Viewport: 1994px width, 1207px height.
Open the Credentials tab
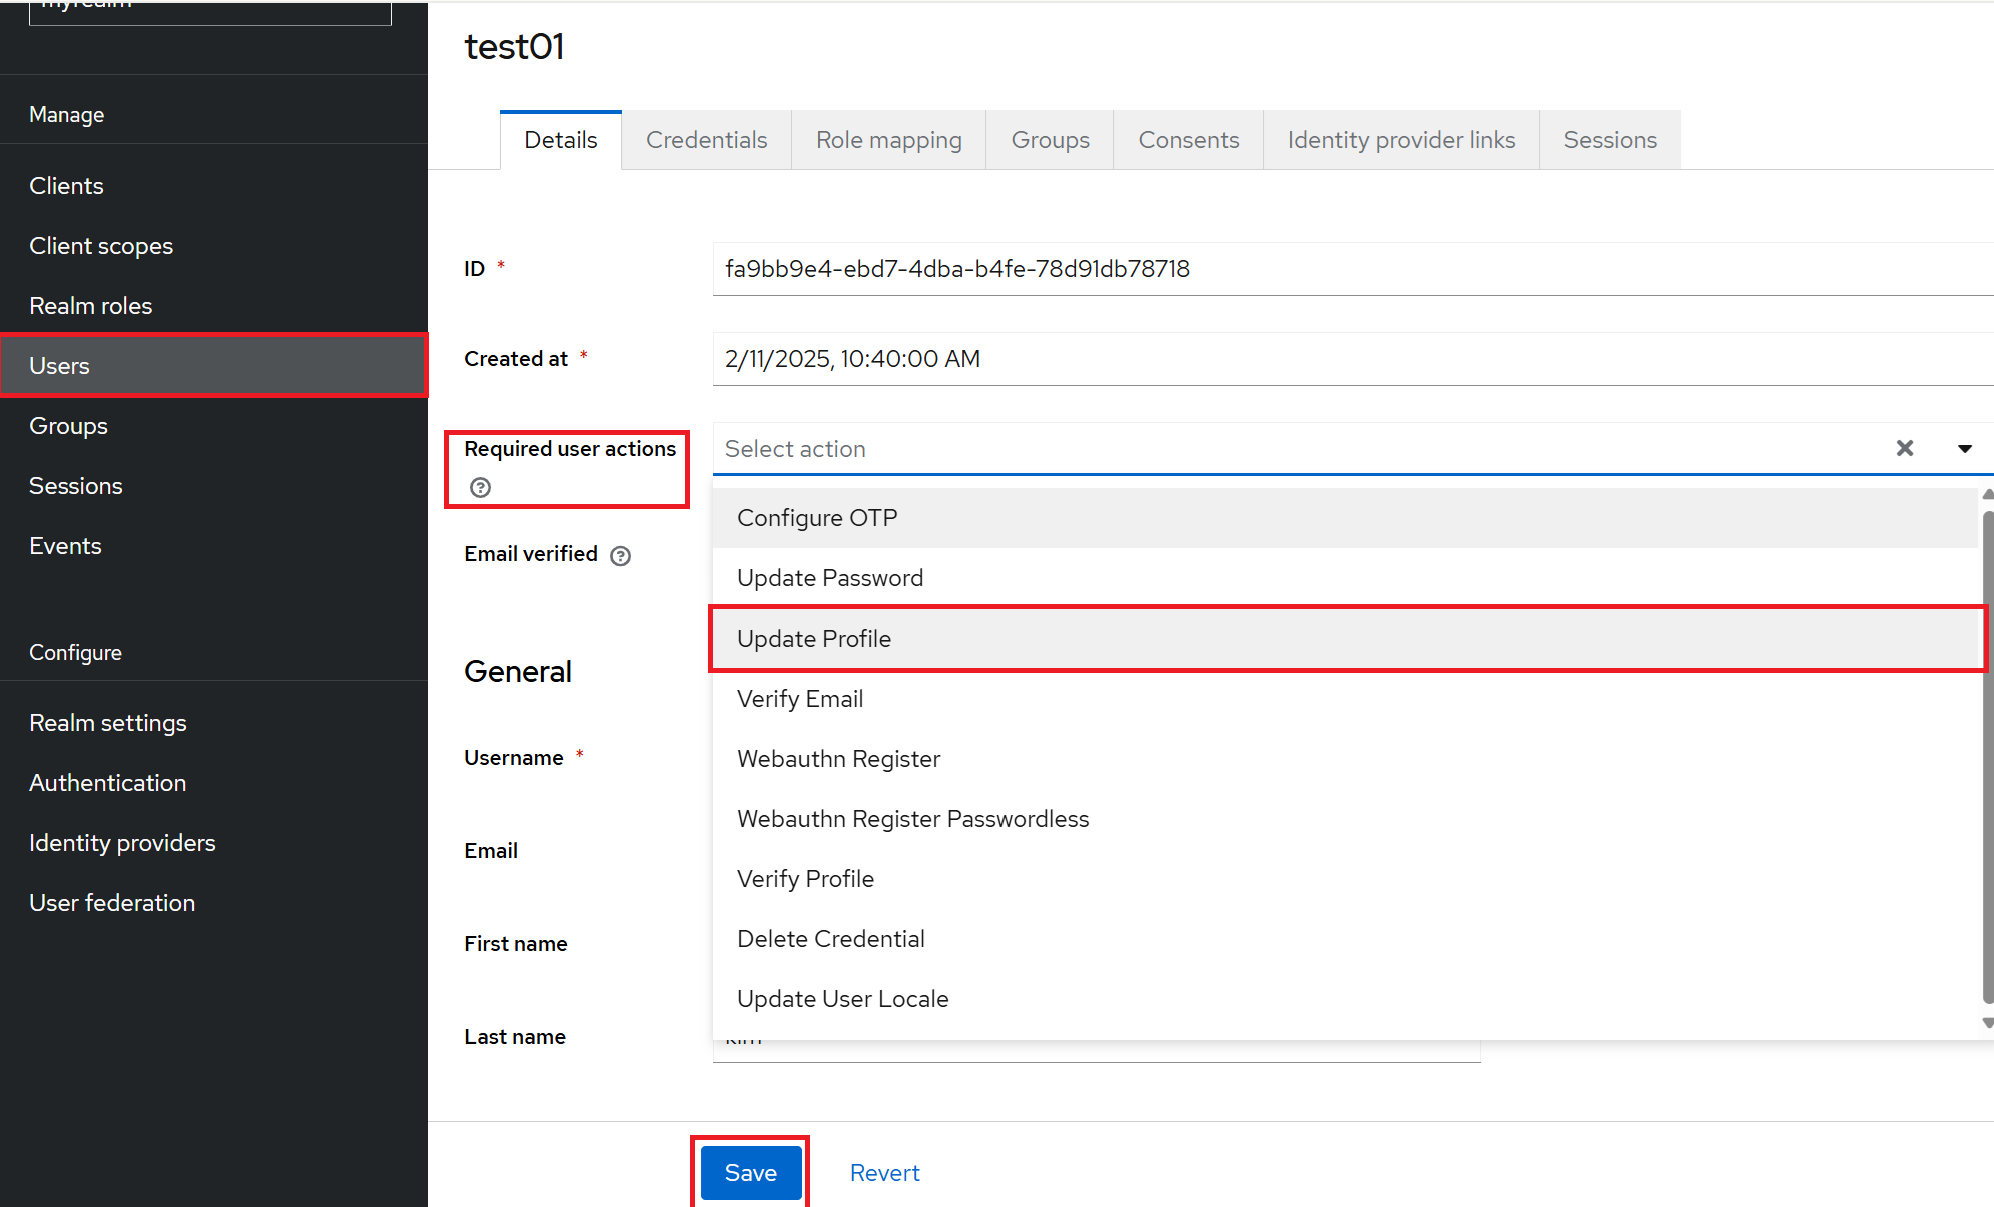pos(706,140)
